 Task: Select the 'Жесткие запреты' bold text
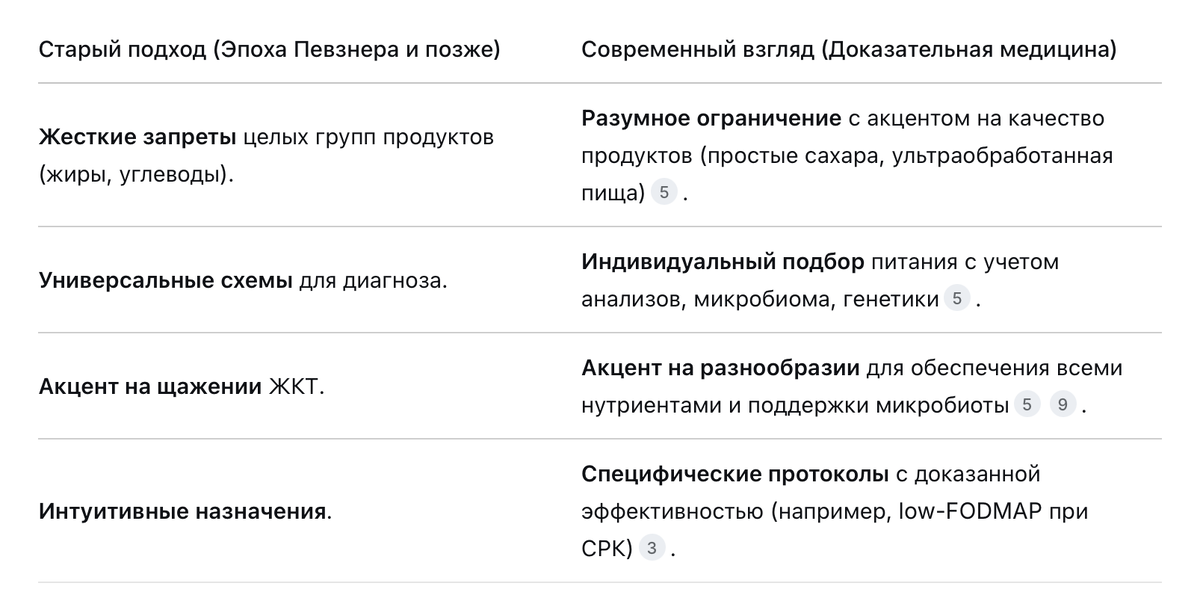[138, 137]
